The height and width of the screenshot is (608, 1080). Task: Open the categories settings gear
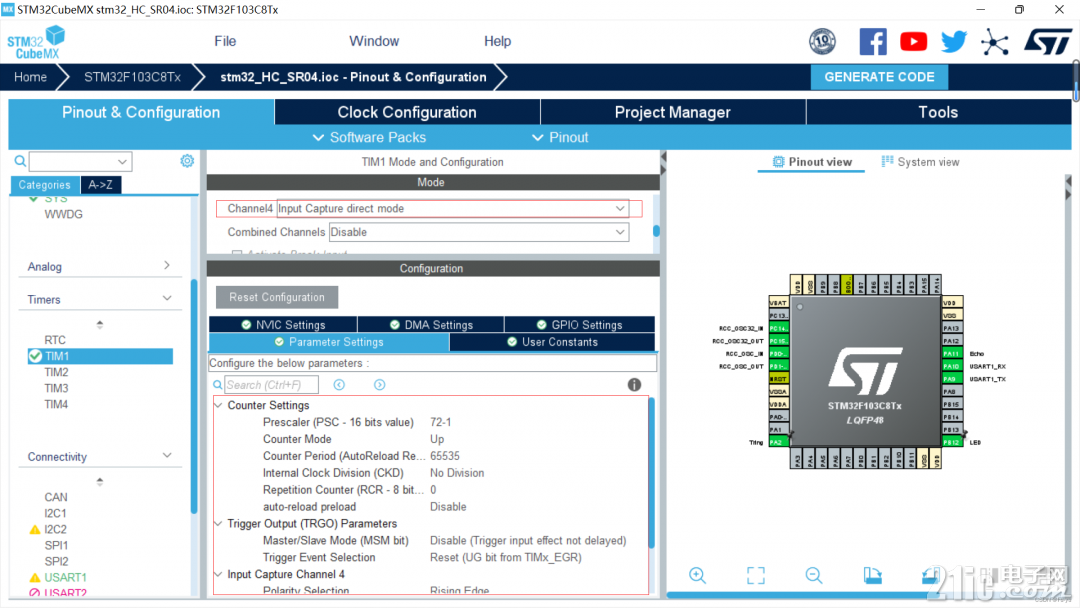pos(187,161)
